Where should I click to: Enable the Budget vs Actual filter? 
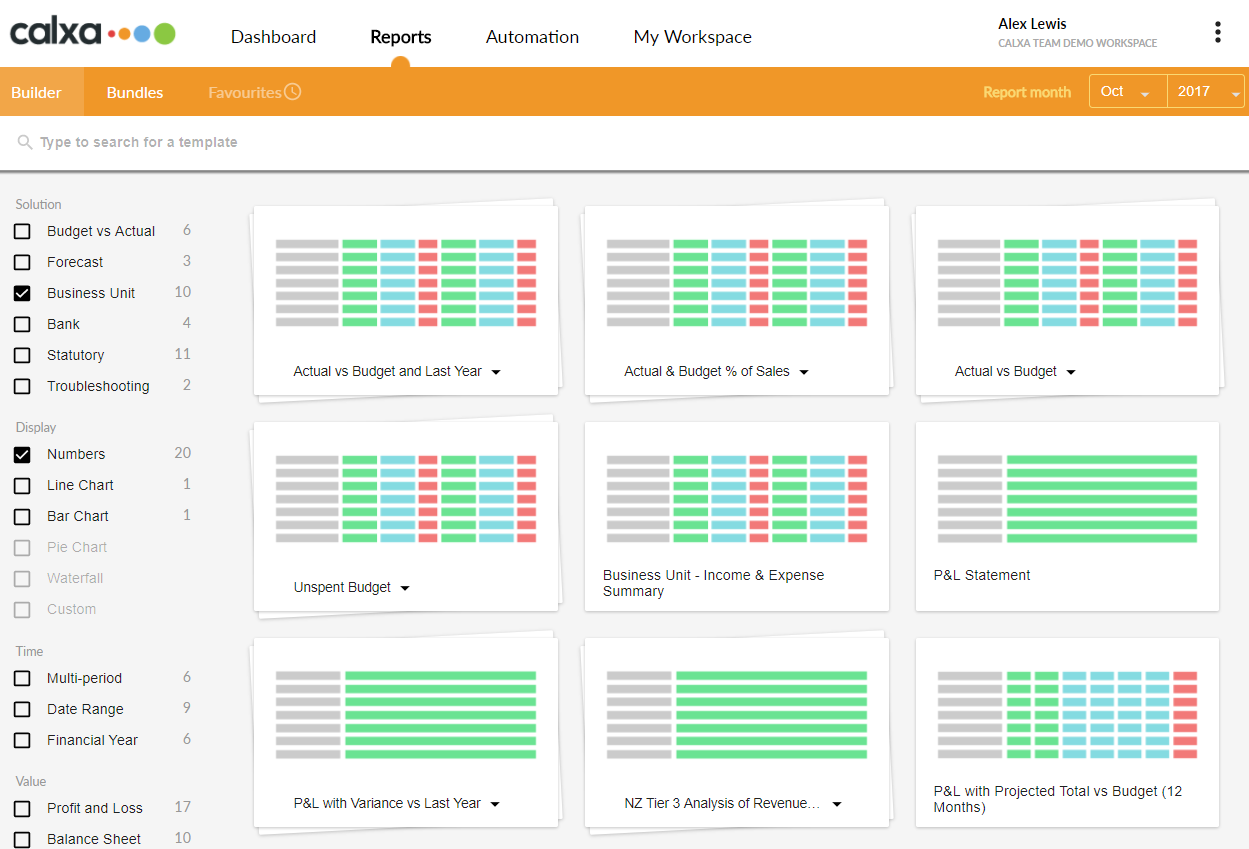coord(22,232)
